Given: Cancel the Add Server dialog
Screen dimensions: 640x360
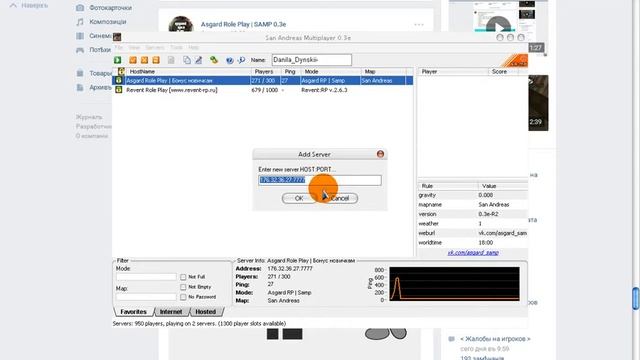Looking at the screenshot, I should (x=340, y=198).
